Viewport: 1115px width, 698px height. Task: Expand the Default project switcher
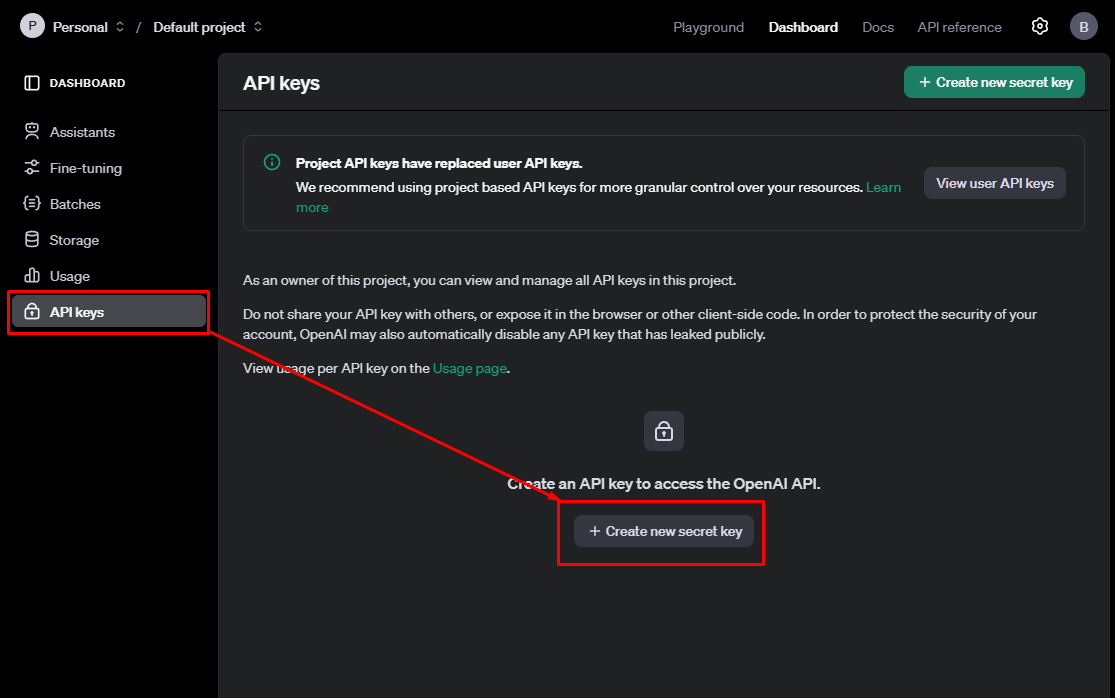tap(257, 26)
